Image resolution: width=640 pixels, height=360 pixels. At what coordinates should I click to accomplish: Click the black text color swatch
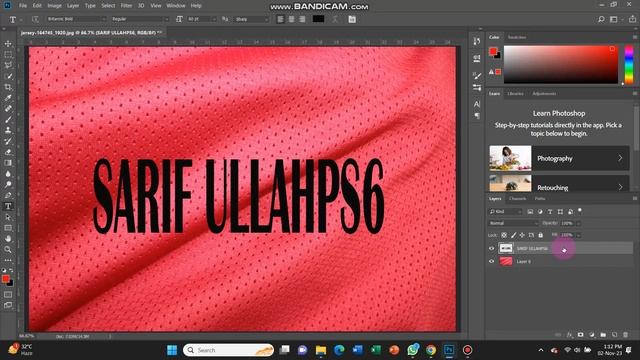[318, 19]
